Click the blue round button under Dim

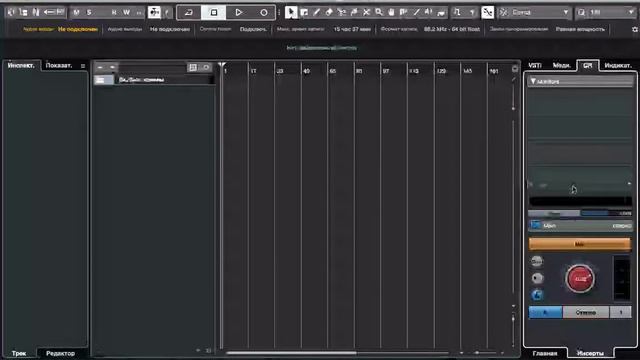[537, 295]
